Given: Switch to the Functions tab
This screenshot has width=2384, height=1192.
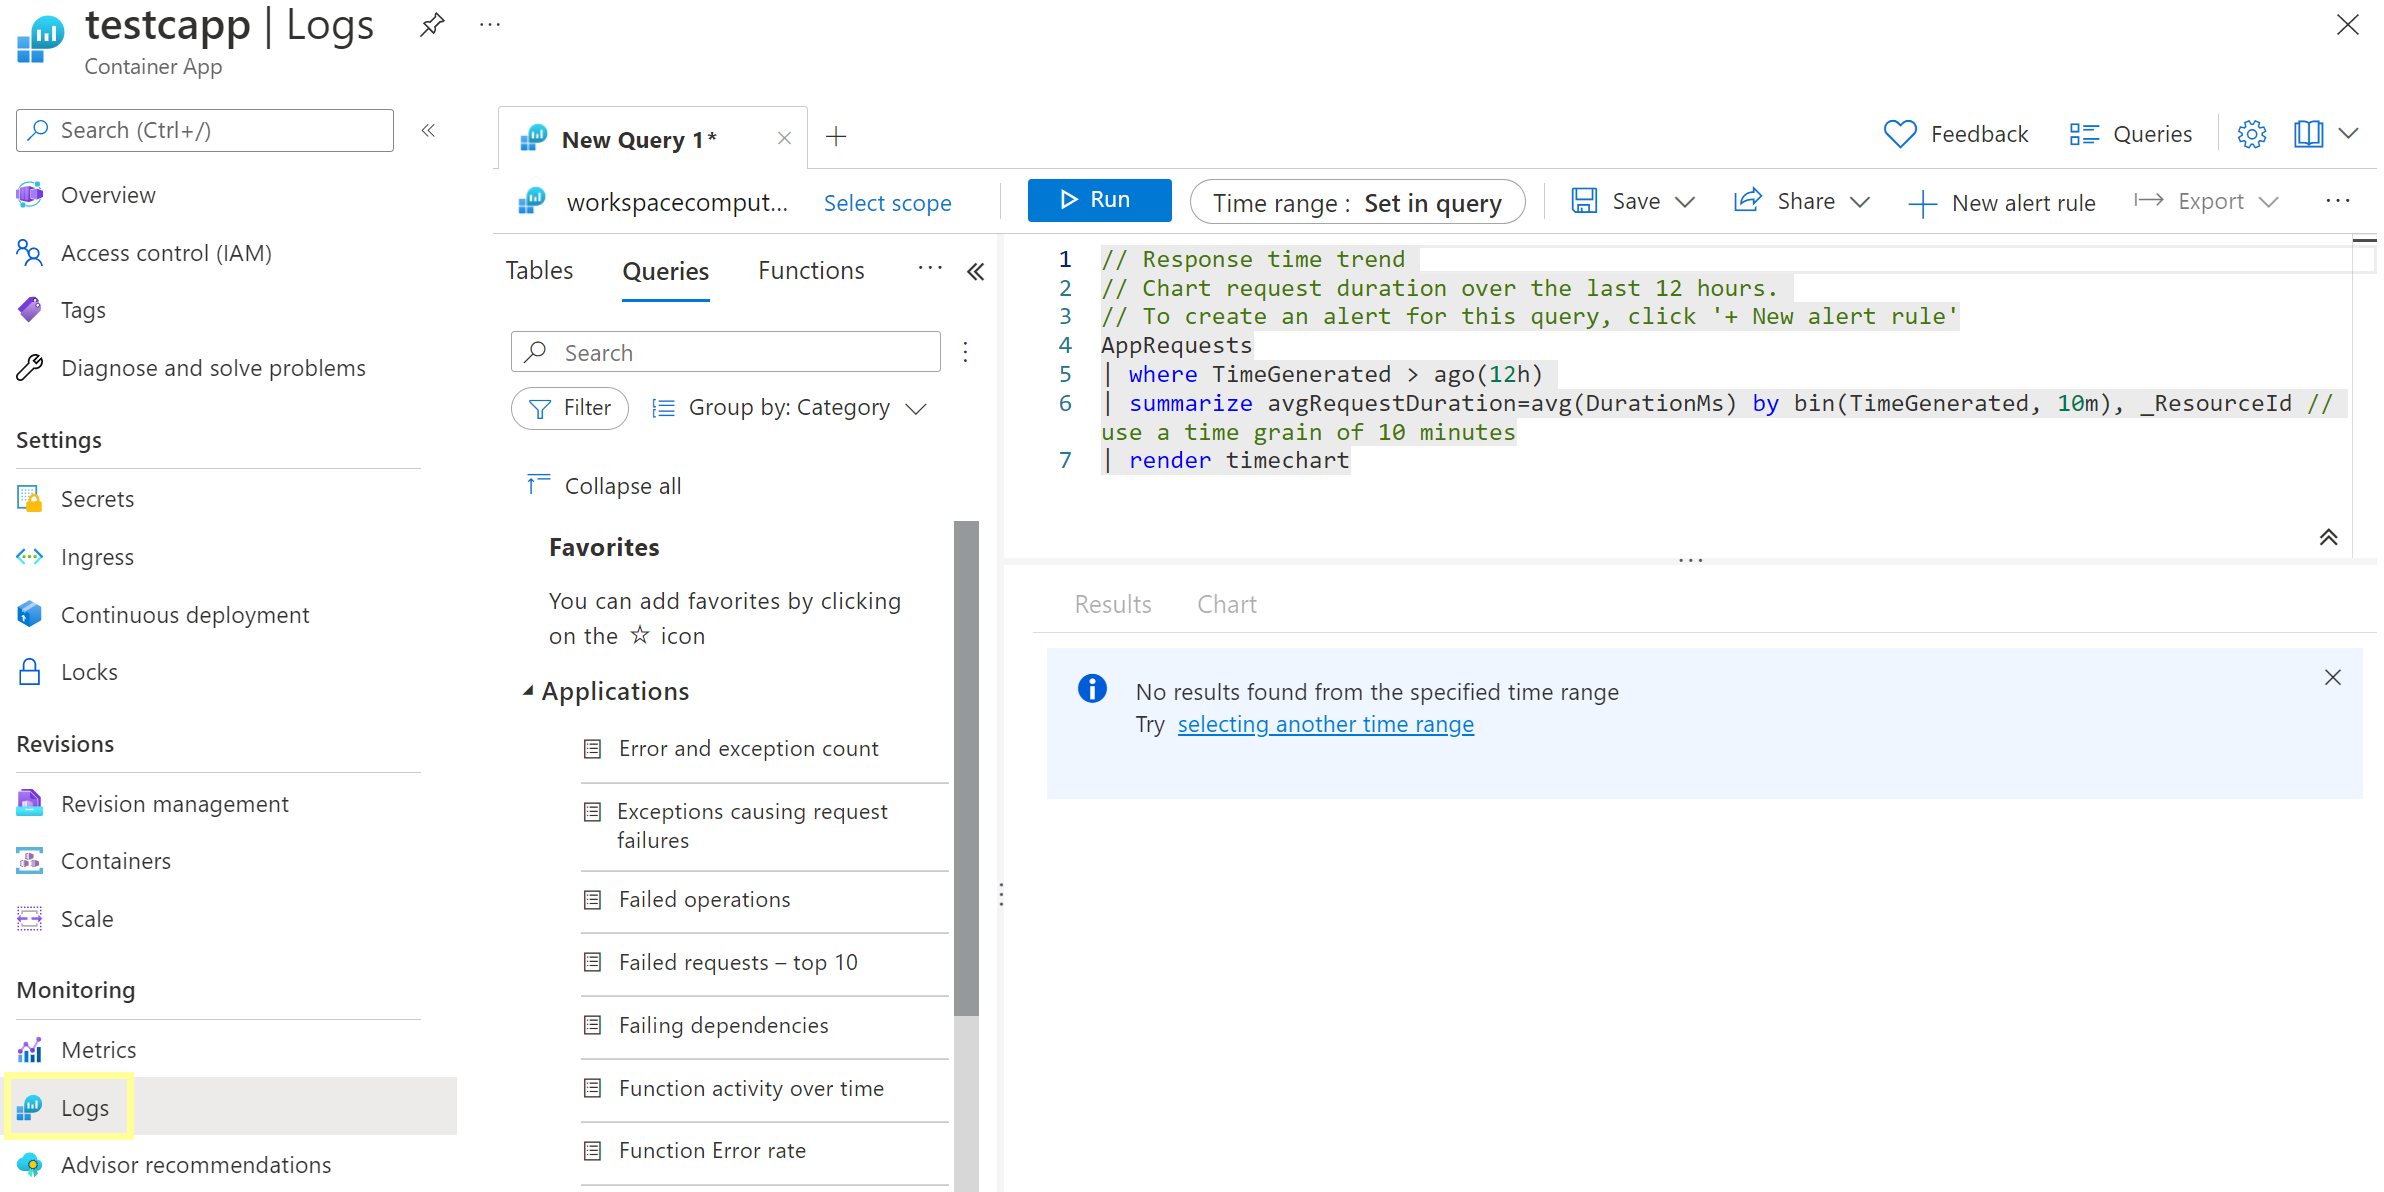Looking at the screenshot, I should [x=811, y=270].
